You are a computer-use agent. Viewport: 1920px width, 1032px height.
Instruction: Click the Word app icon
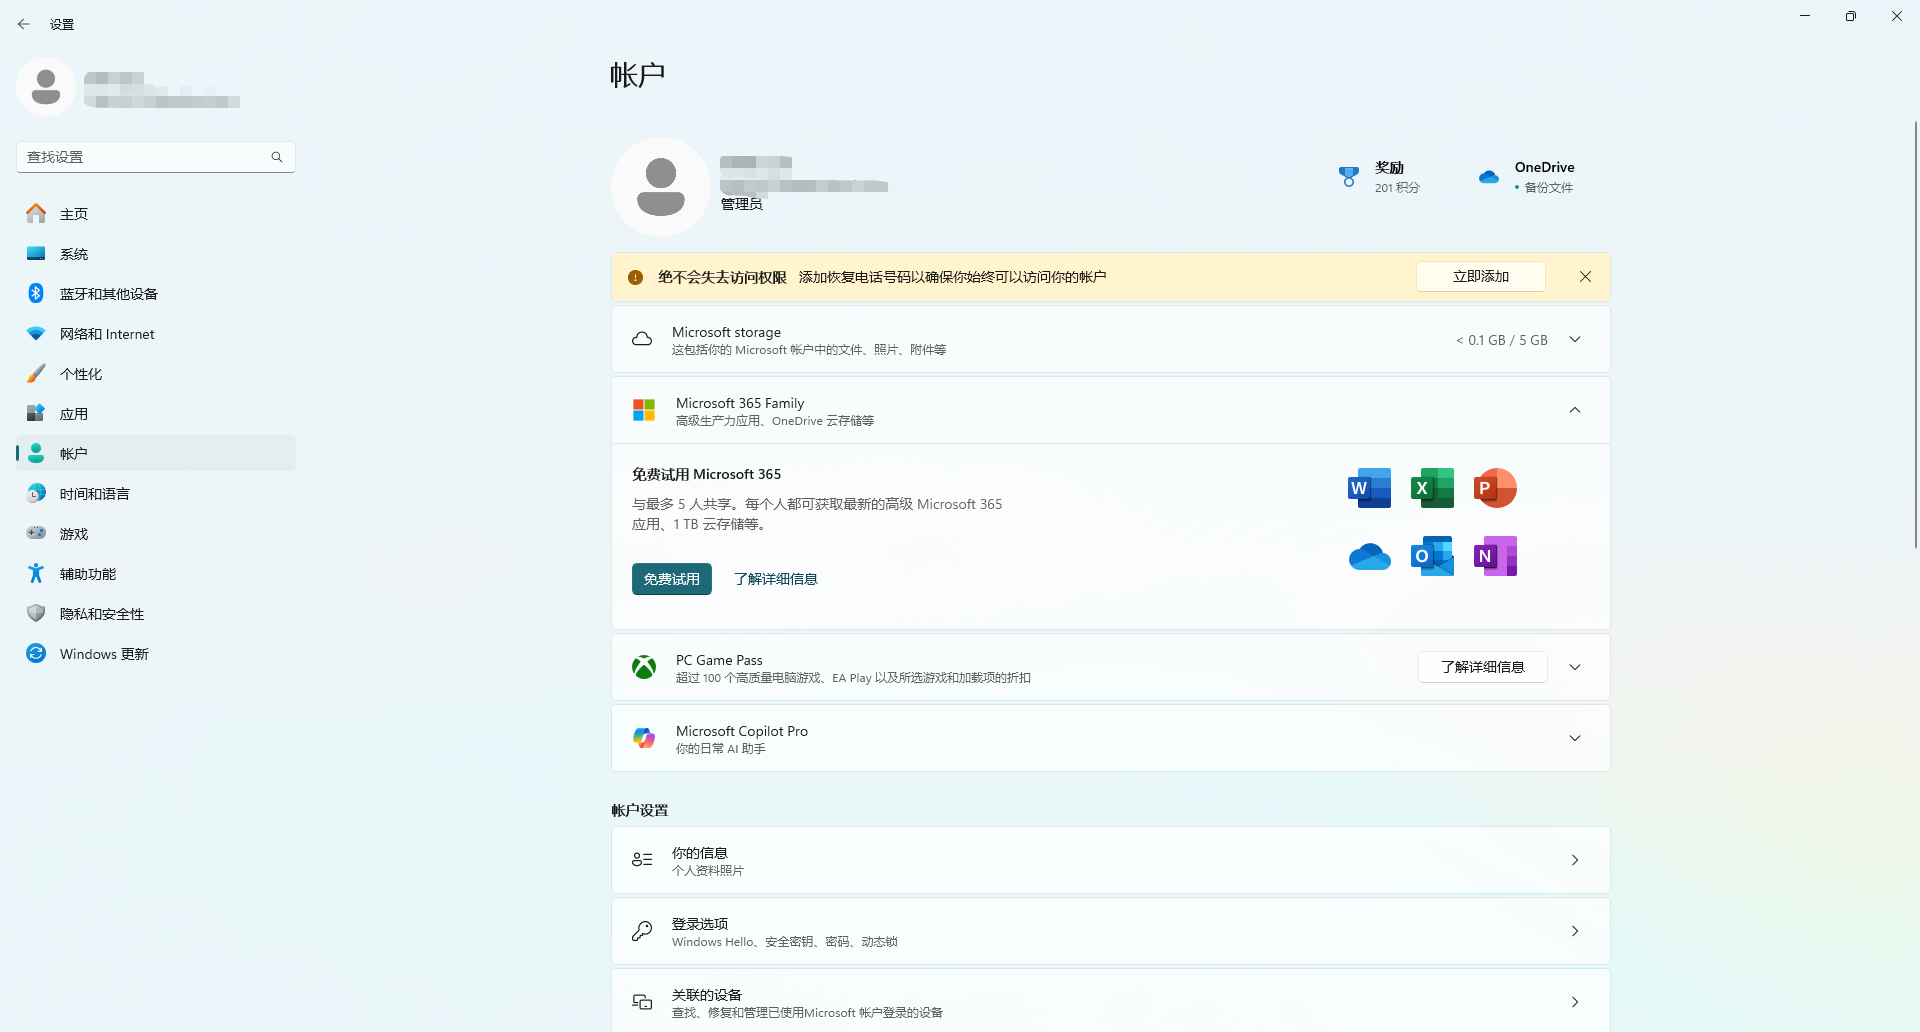pyautogui.click(x=1370, y=488)
